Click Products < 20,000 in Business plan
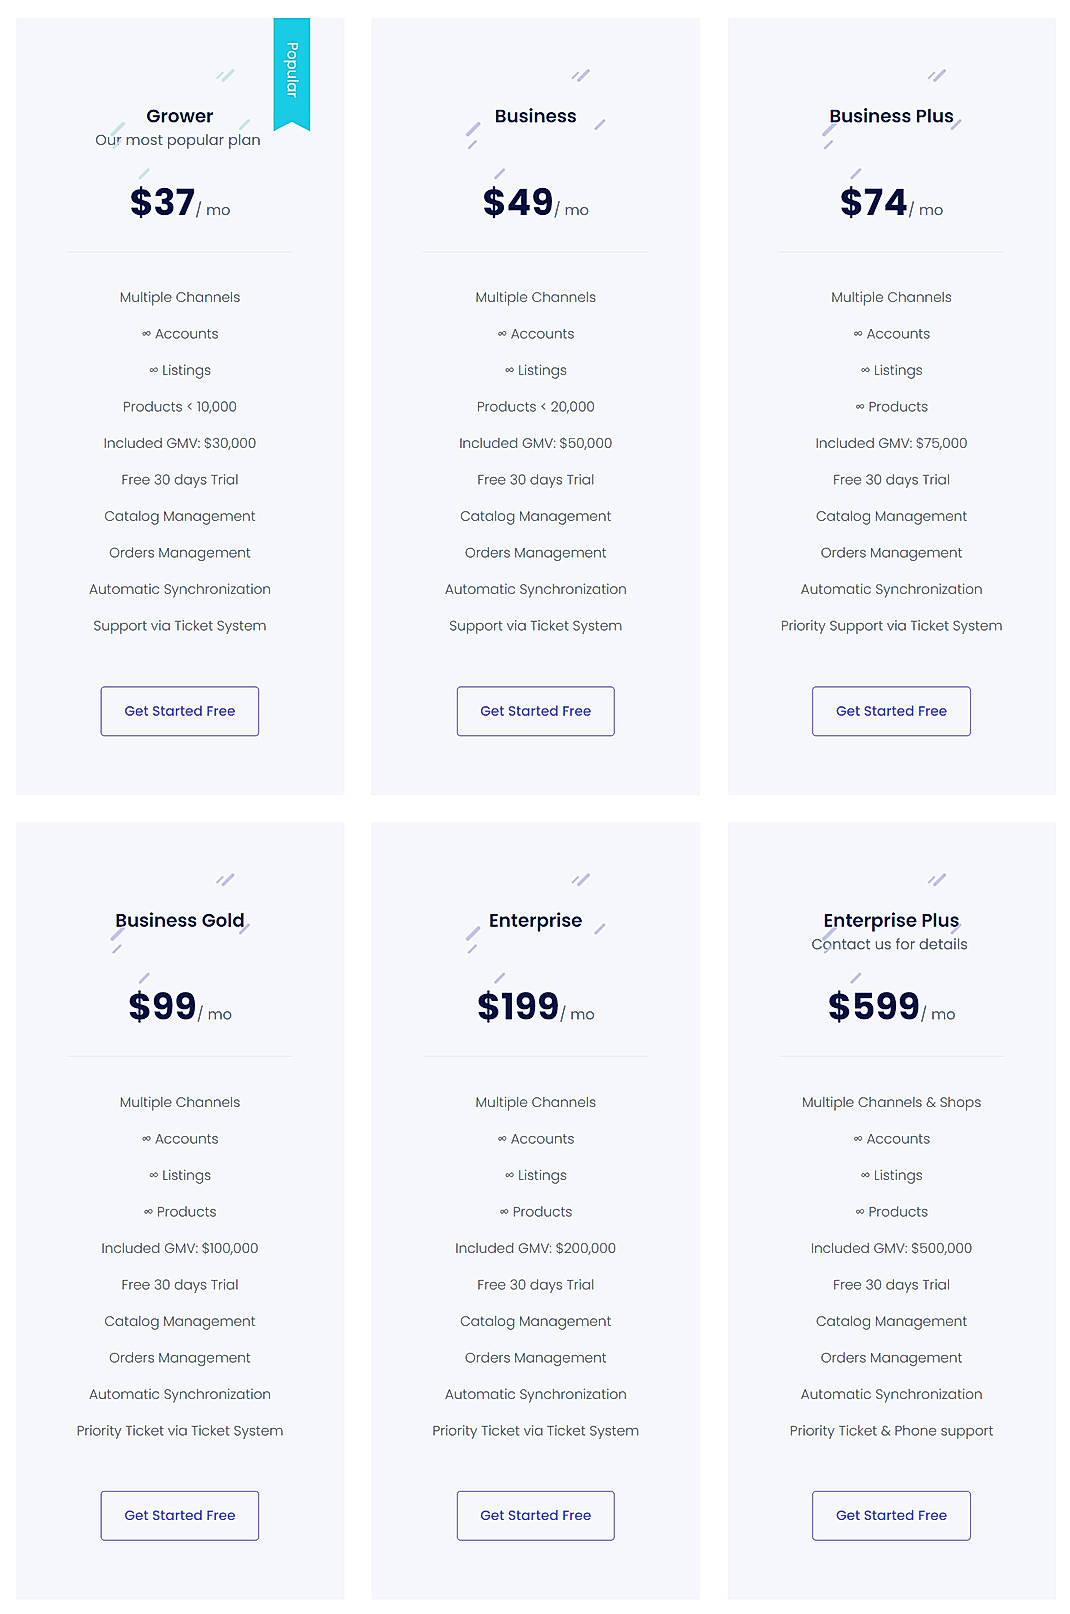Image resolution: width=1070 pixels, height=1614 pixels. 535,406
